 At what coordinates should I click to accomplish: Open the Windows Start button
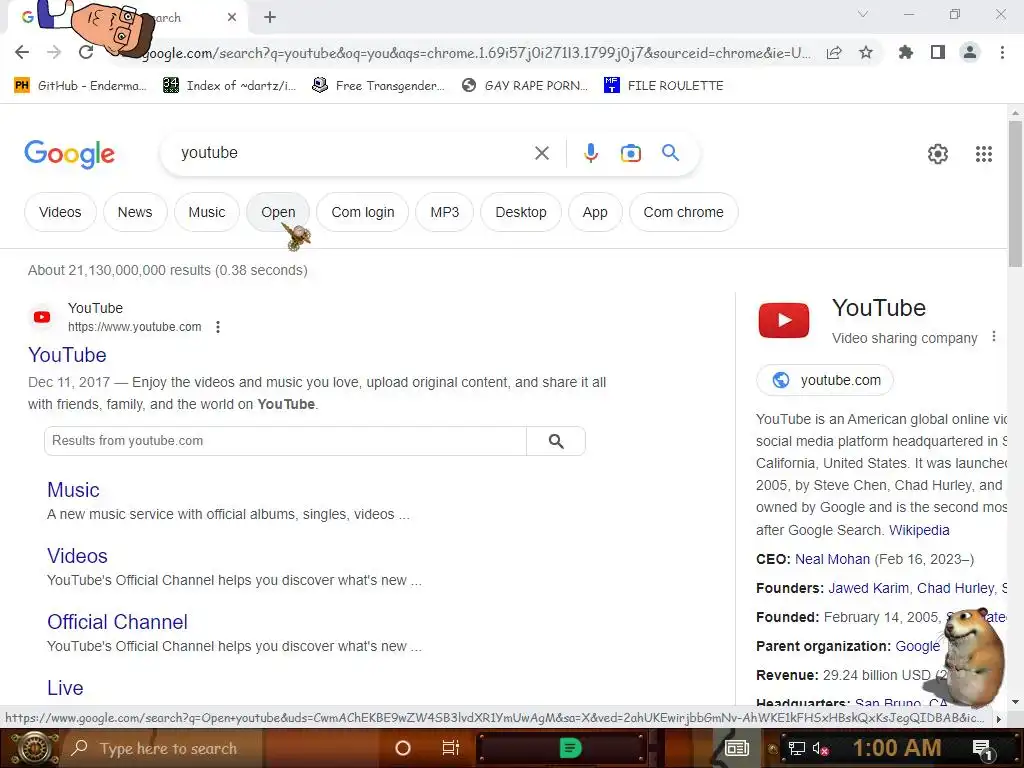click(34, 748)
